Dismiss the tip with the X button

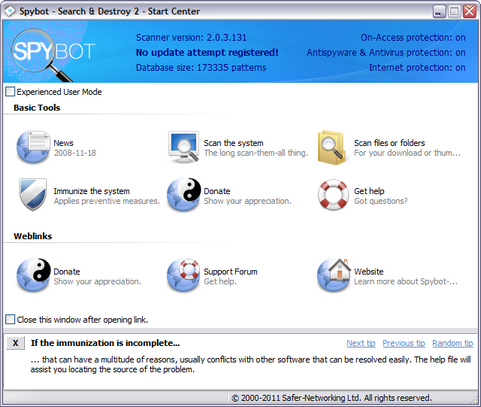pos(15,343)
